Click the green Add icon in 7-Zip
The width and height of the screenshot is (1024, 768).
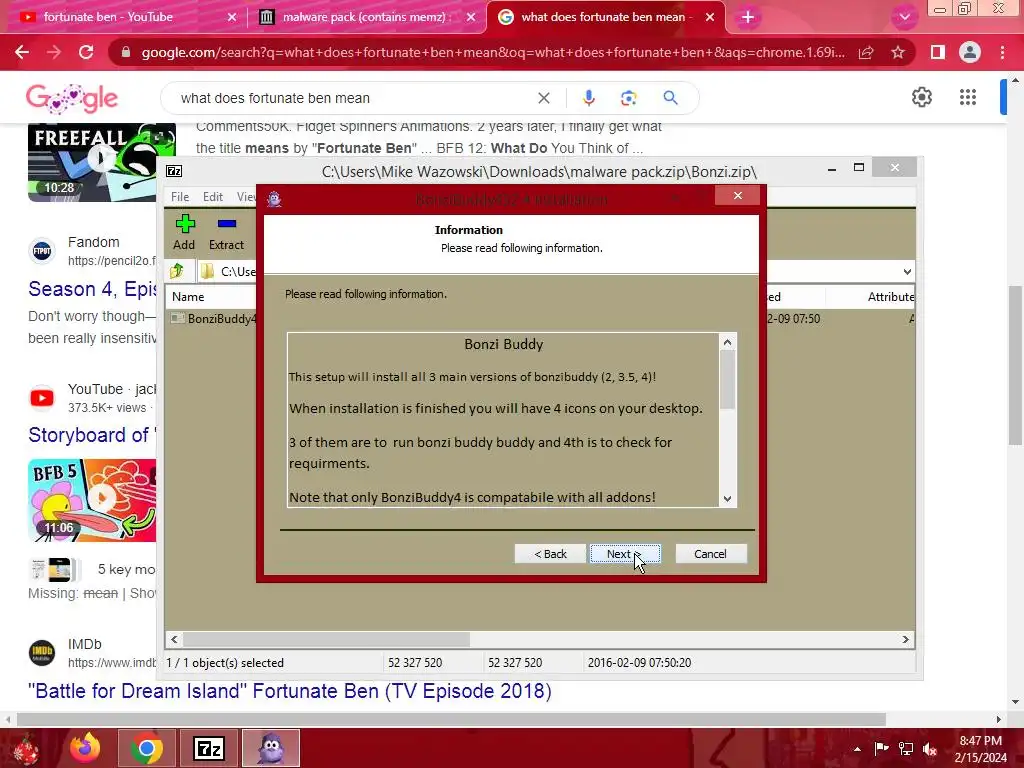[185, 224]
